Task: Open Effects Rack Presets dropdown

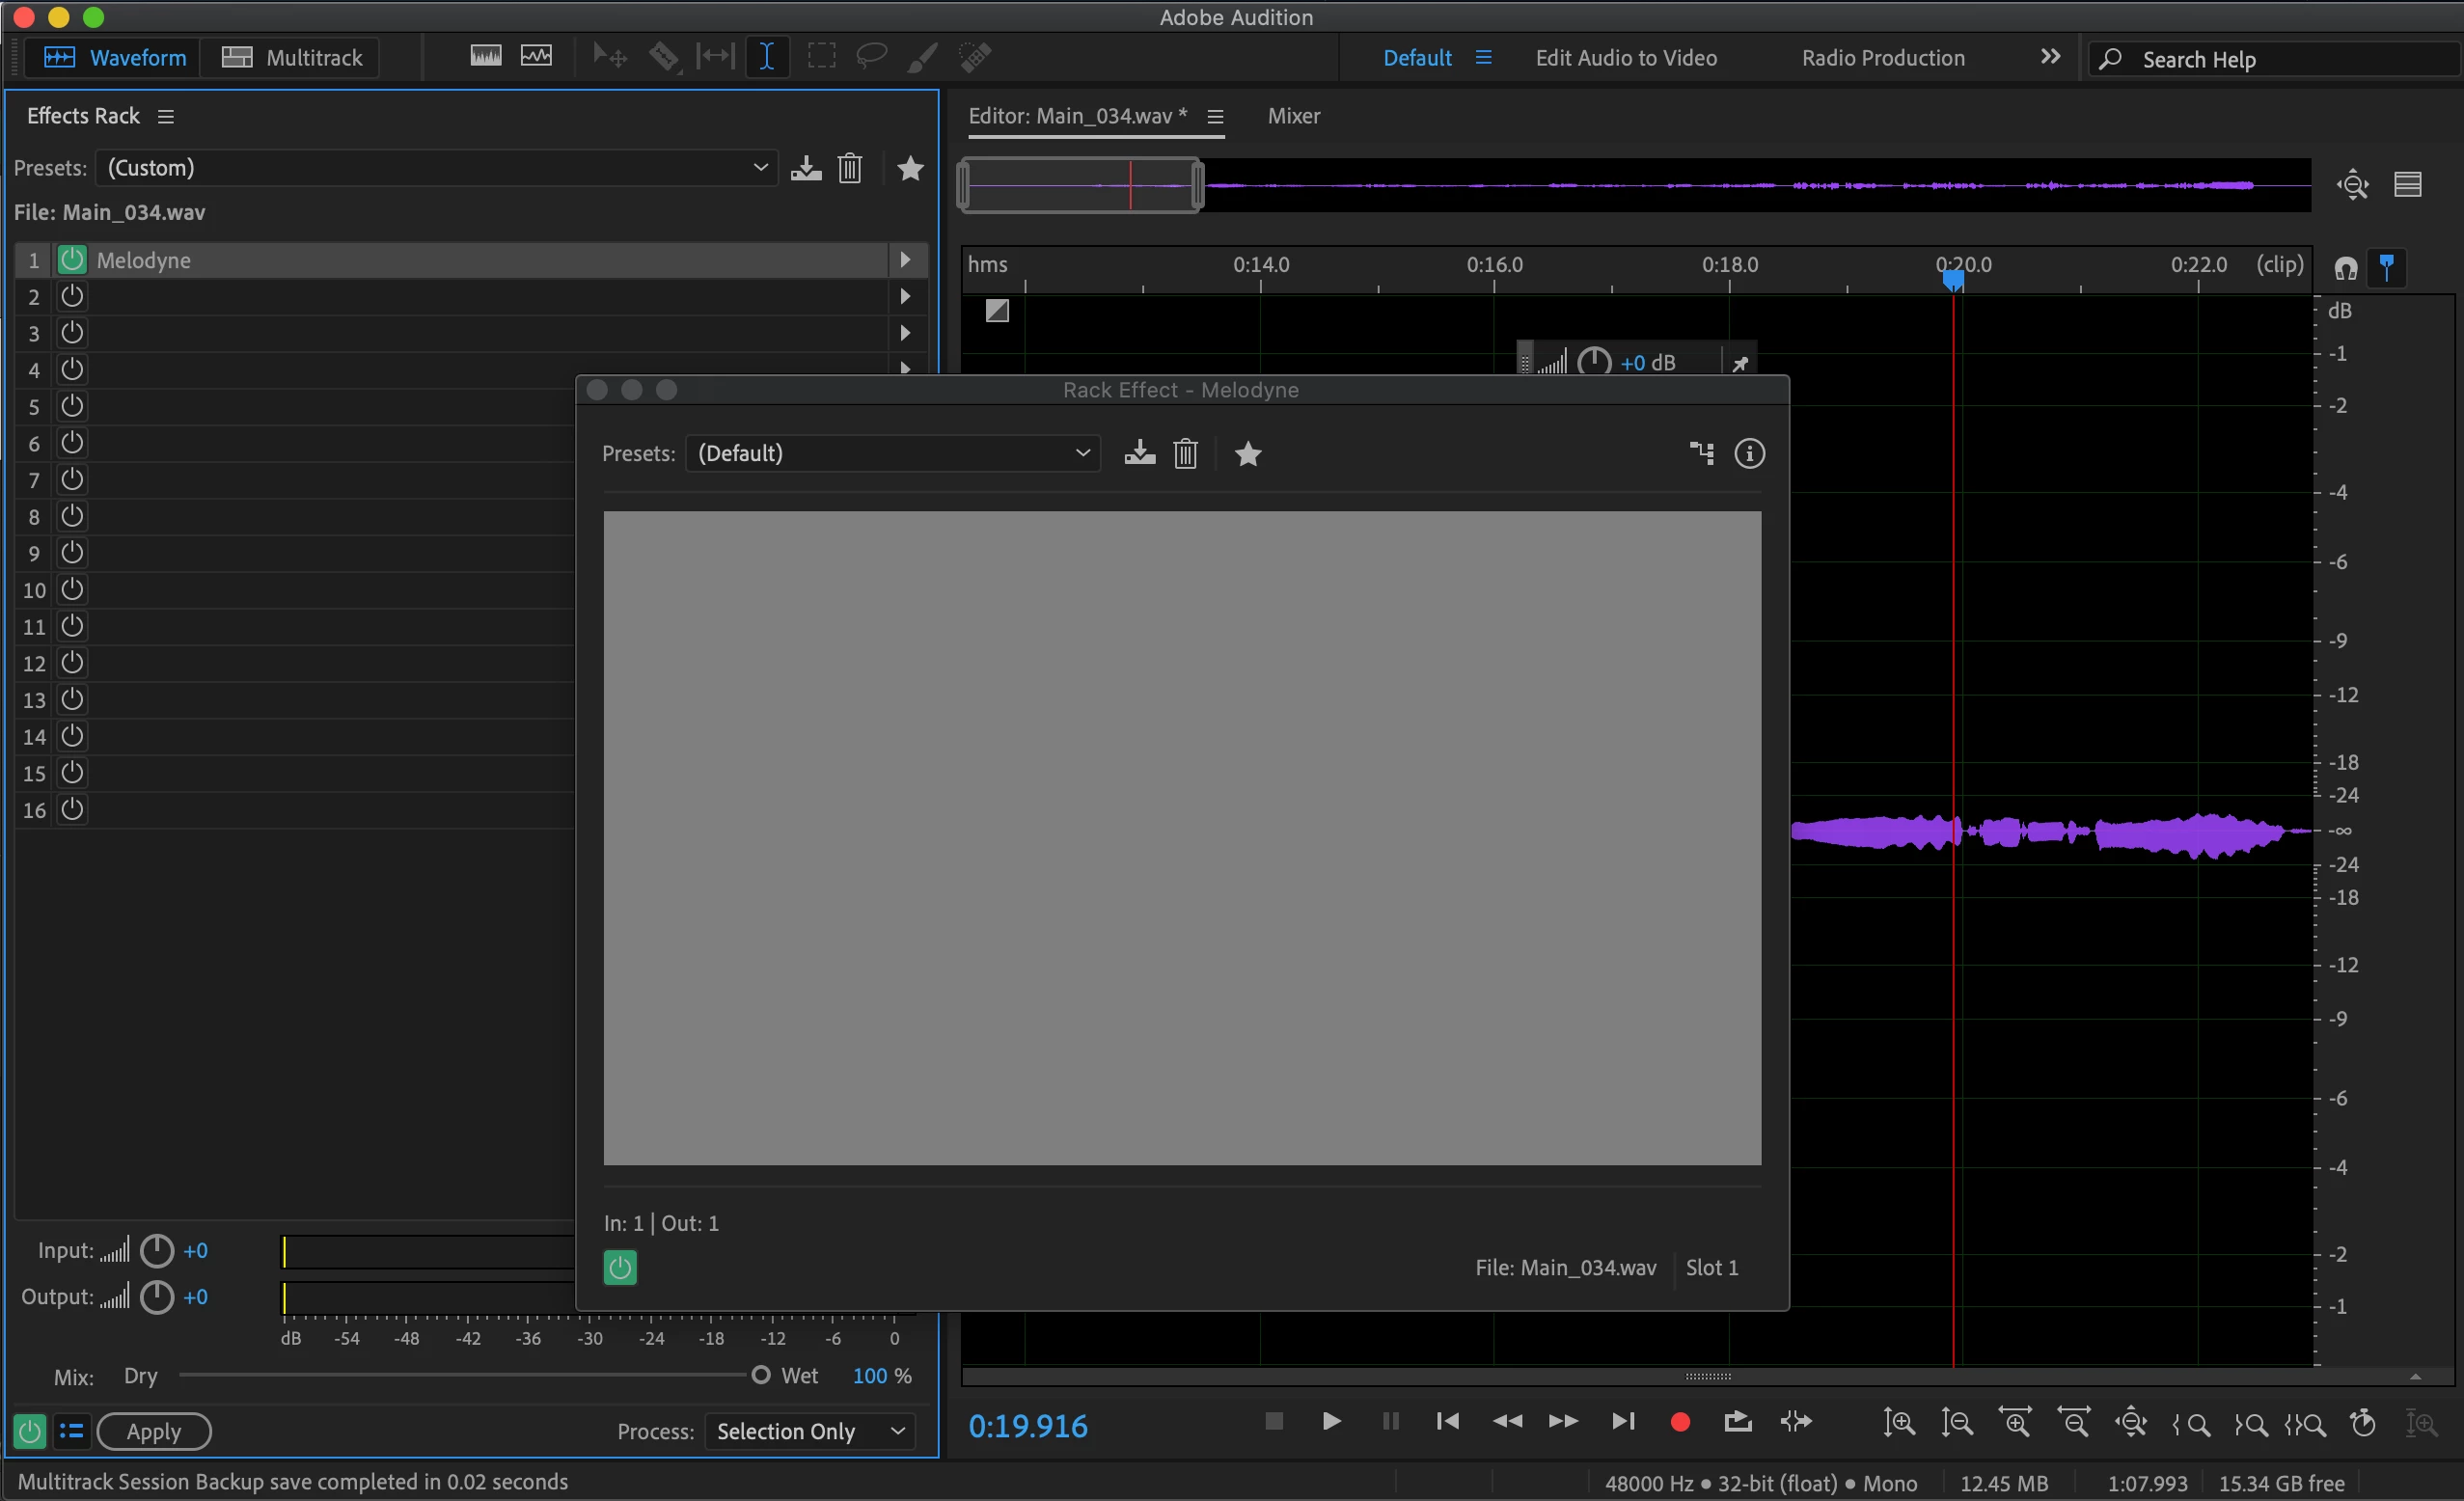Action: pos(438,168)
